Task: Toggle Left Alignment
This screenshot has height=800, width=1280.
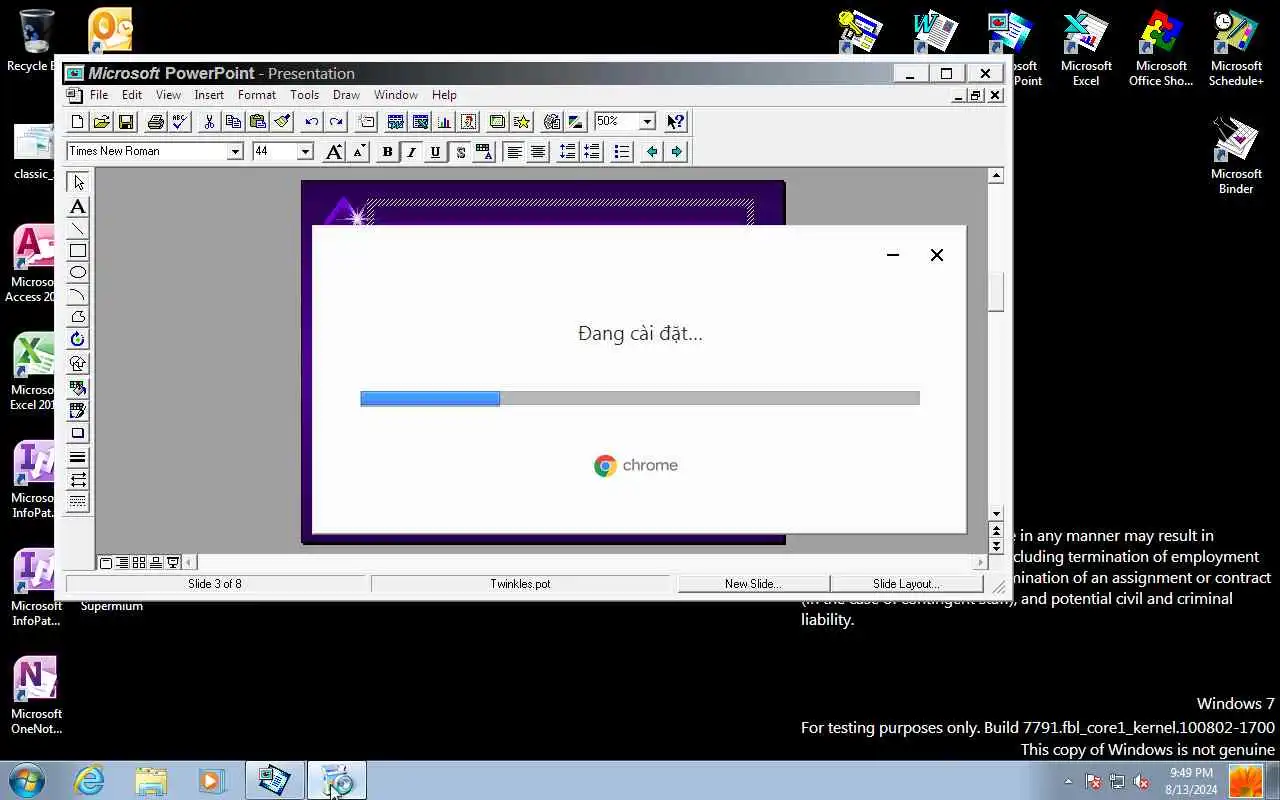Action: click(514, 152)
